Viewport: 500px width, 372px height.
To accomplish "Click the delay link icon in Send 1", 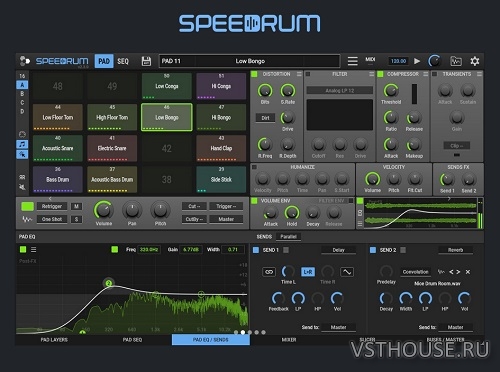I will (x=269, y=272).
